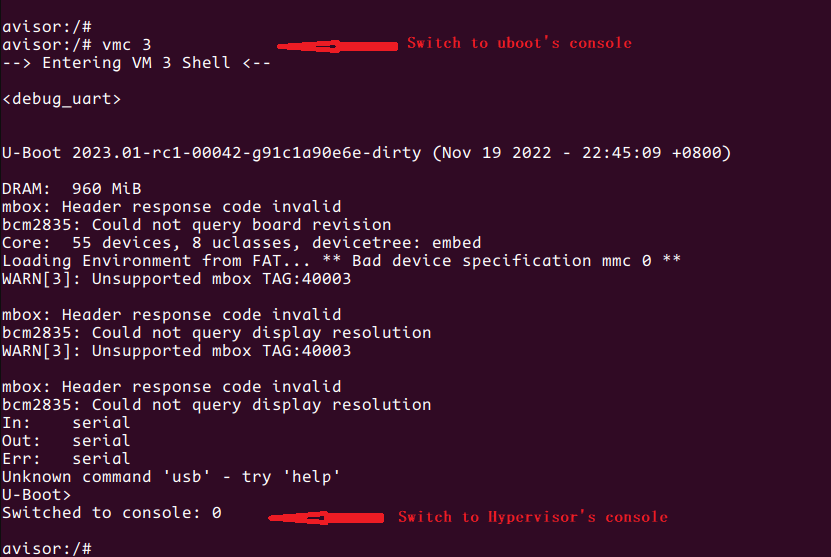Click the red arrow beside 'Switched to console'
Image resolution: width=831 pixels, height=557 pixels.
point(326,517)
